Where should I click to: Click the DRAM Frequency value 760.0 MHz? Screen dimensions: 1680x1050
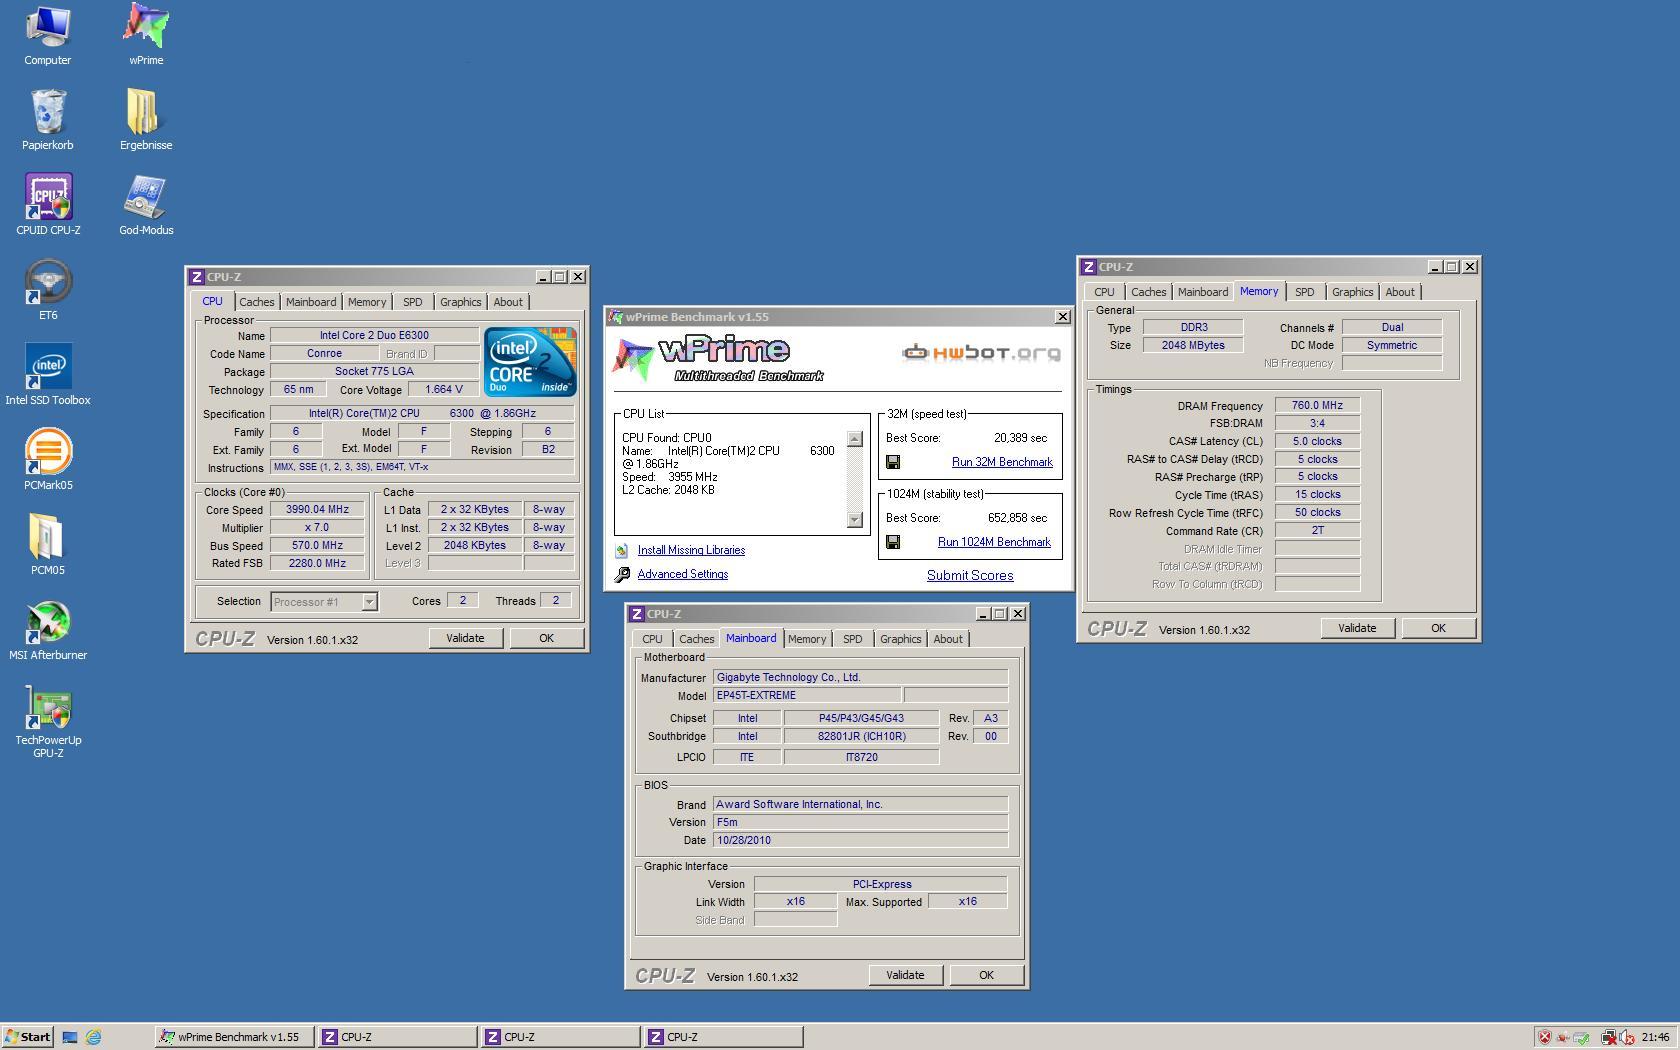[x=1317, y=405]
